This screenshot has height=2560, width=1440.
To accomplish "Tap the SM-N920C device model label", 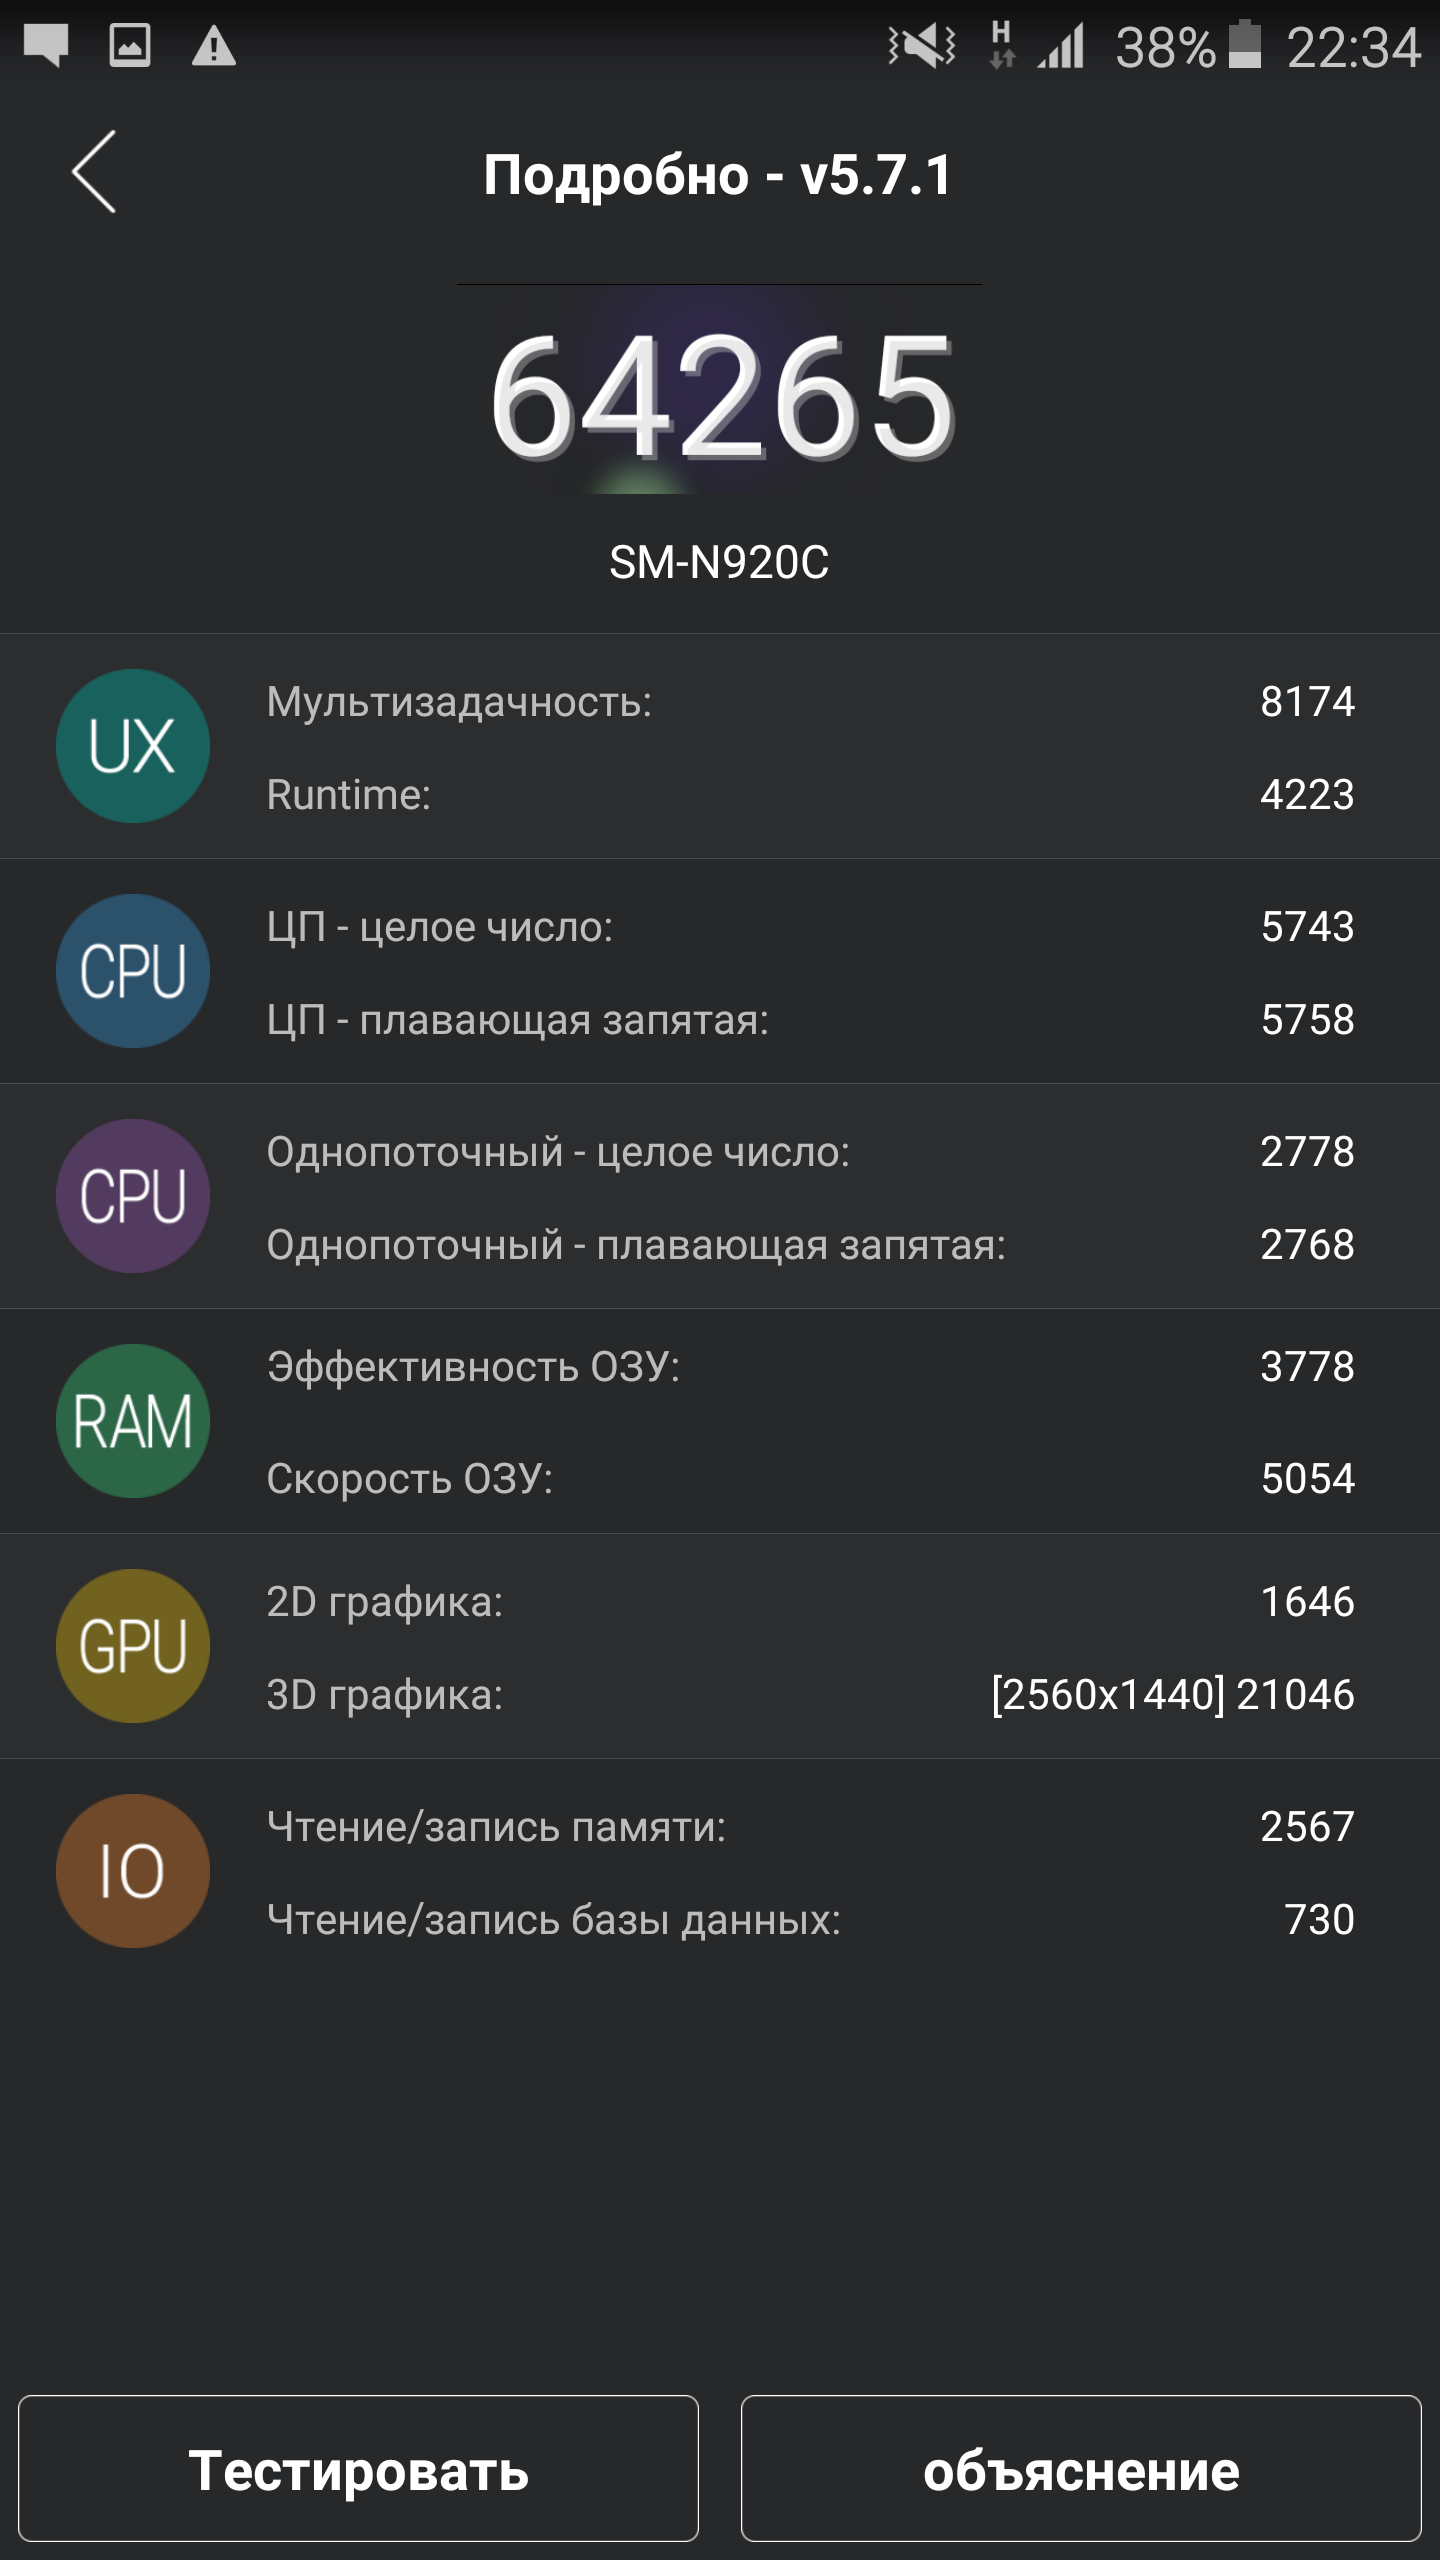I will coord(719,562).
